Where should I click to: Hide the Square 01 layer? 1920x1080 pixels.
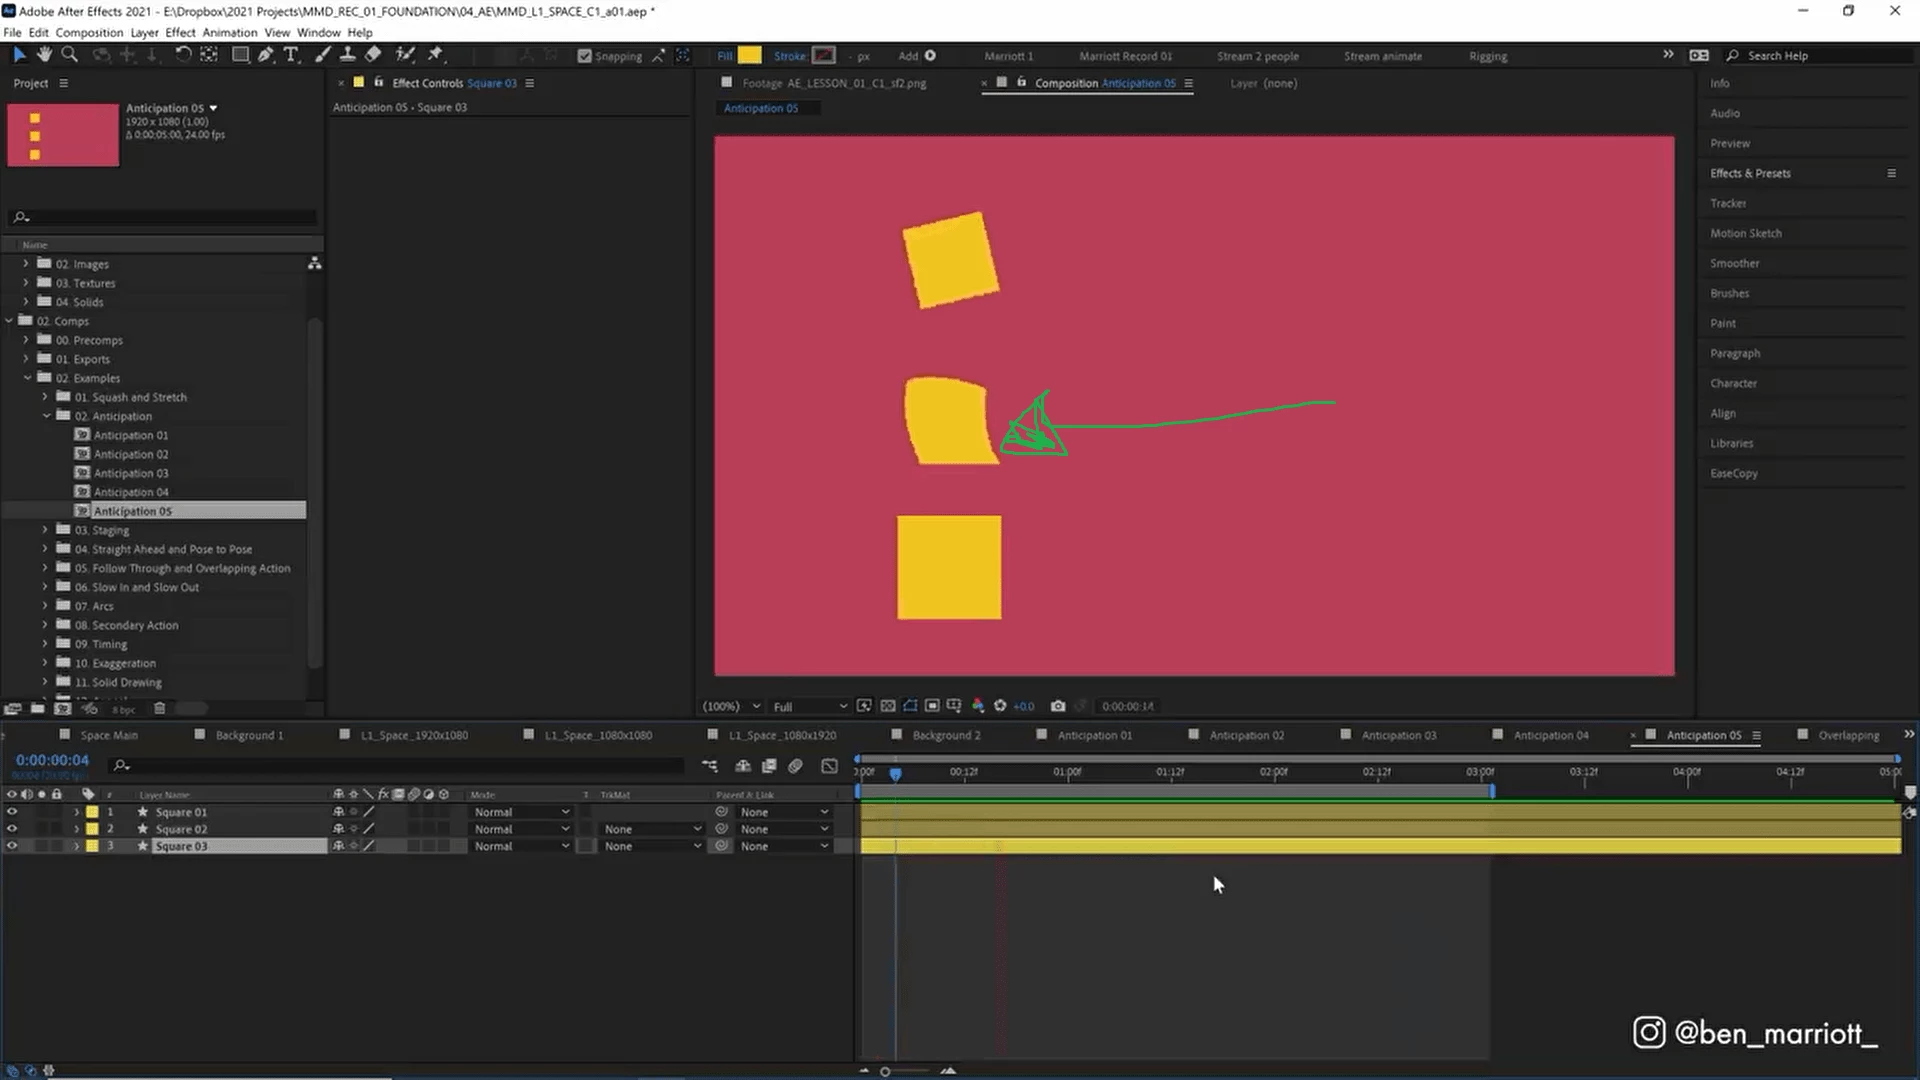pyautogui.click(x=12, y=812)
